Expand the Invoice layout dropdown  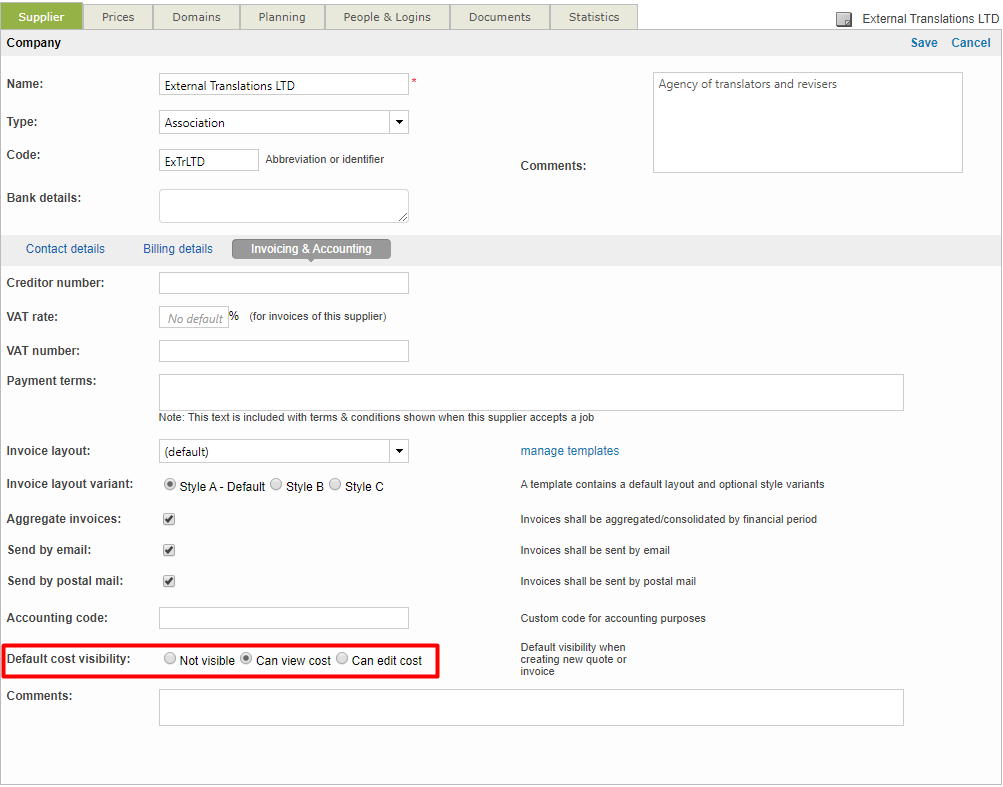(399, 451)
